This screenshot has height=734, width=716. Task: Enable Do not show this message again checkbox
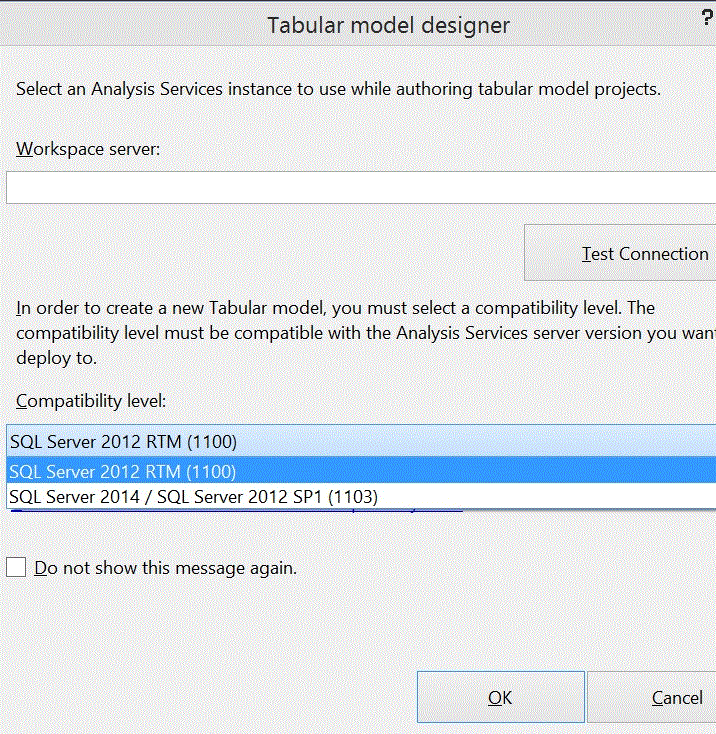(x=16, y=568)
